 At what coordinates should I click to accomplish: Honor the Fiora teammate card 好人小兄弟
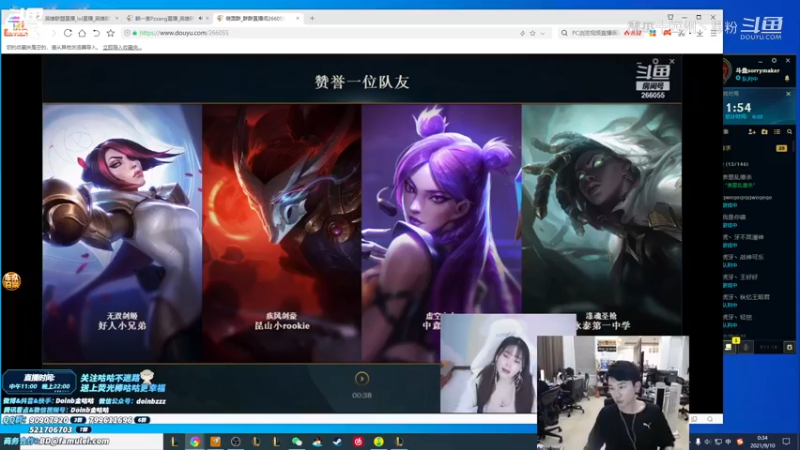[x=122, y=233]
